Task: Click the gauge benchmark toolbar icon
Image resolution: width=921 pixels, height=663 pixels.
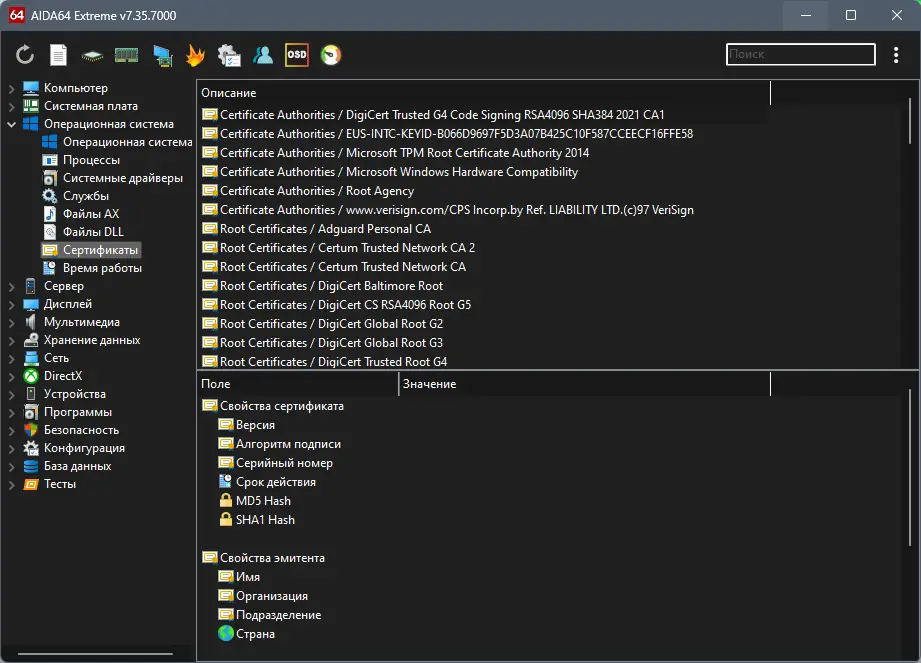Action: click(331, 55)
